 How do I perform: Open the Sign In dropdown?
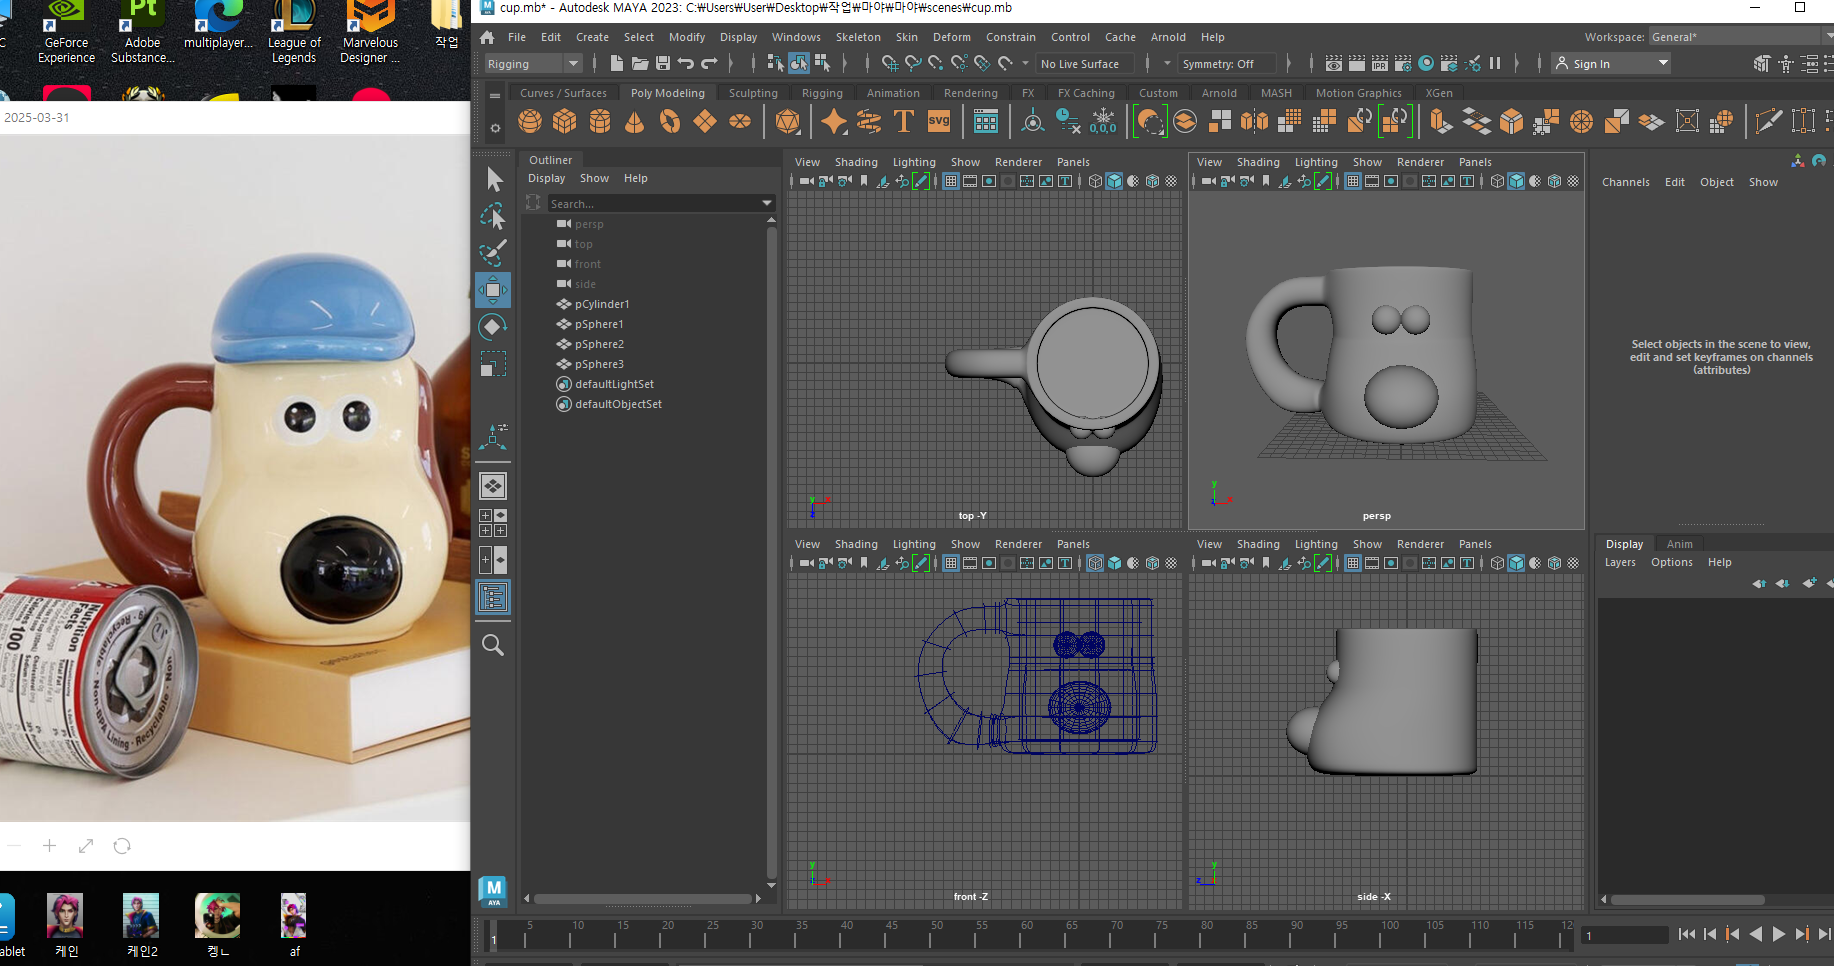tap(1610, 63)
